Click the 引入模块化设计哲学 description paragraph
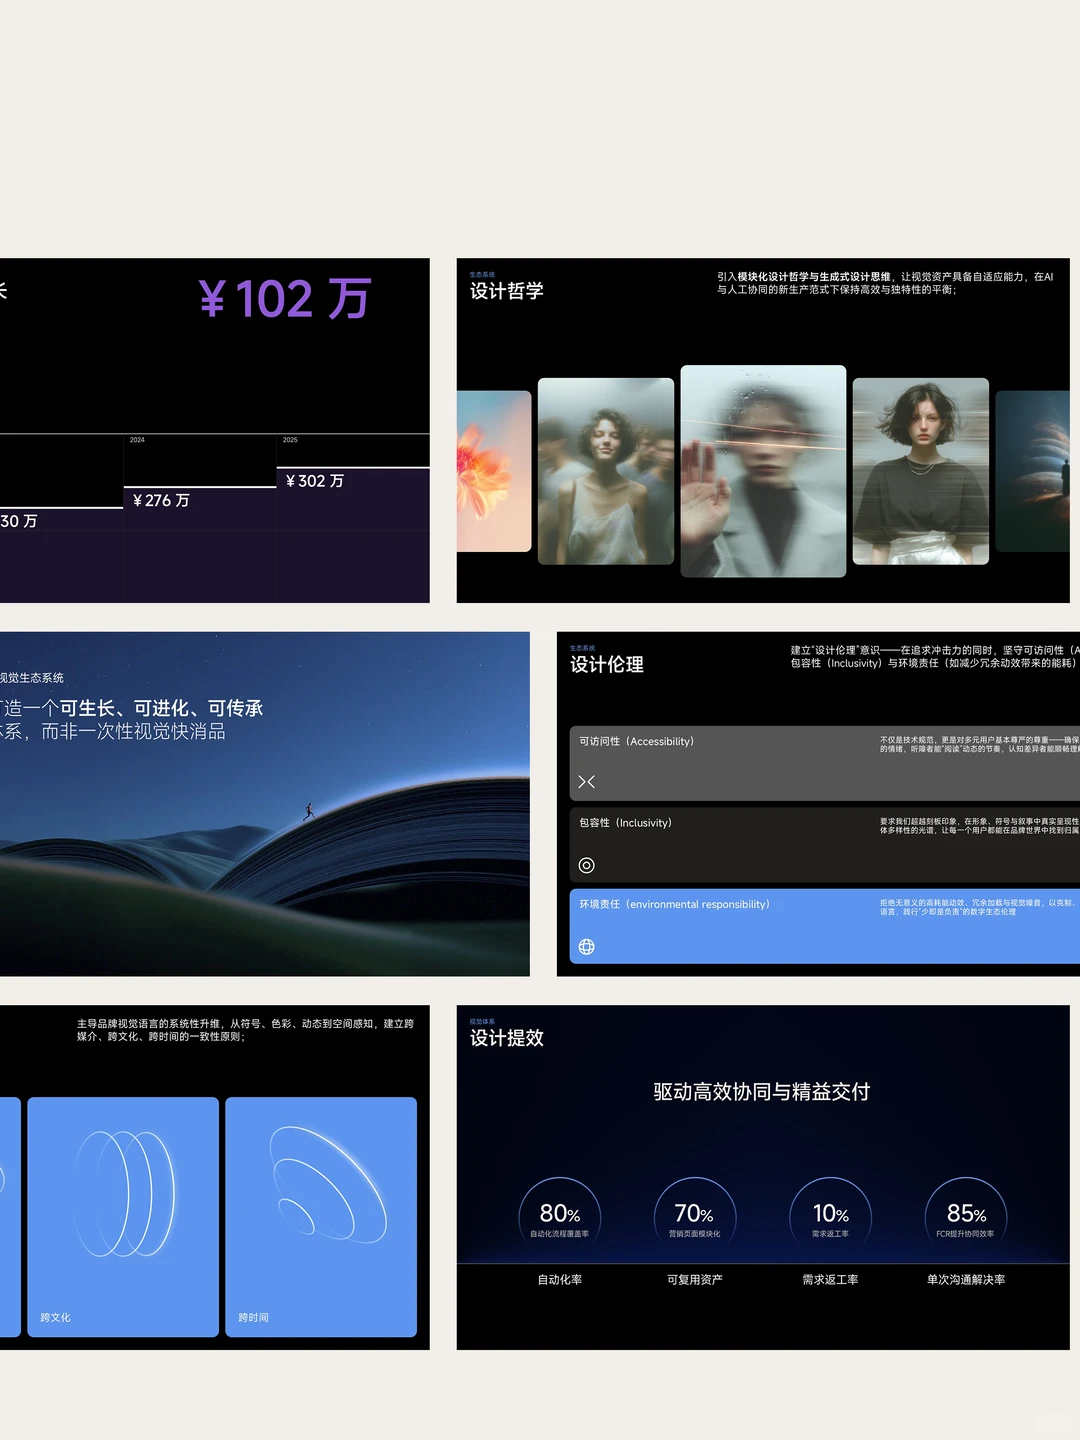Screen dimensions: 1080x1440 (885, 283)
